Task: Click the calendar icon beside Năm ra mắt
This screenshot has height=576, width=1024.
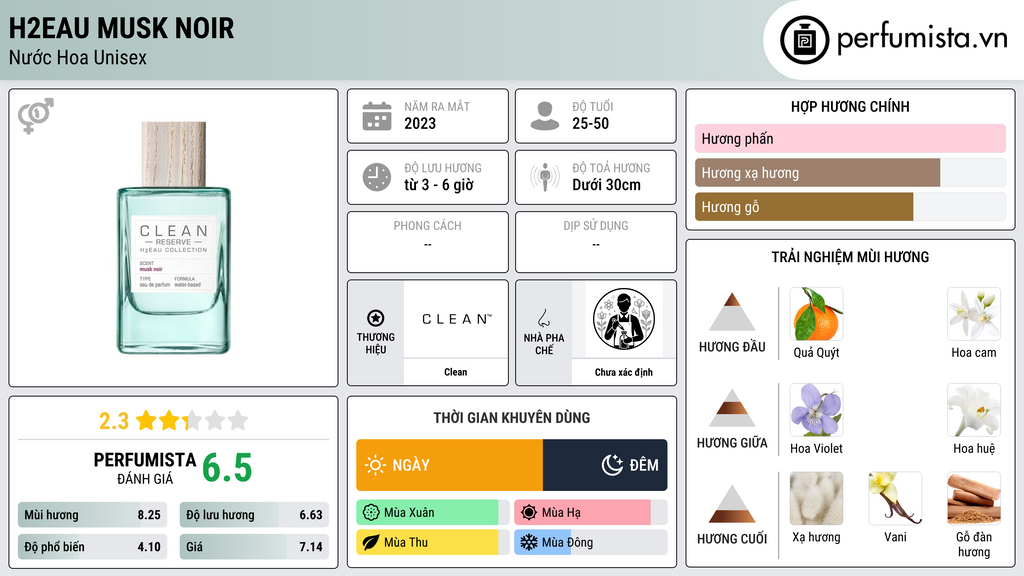Action: 377,116
